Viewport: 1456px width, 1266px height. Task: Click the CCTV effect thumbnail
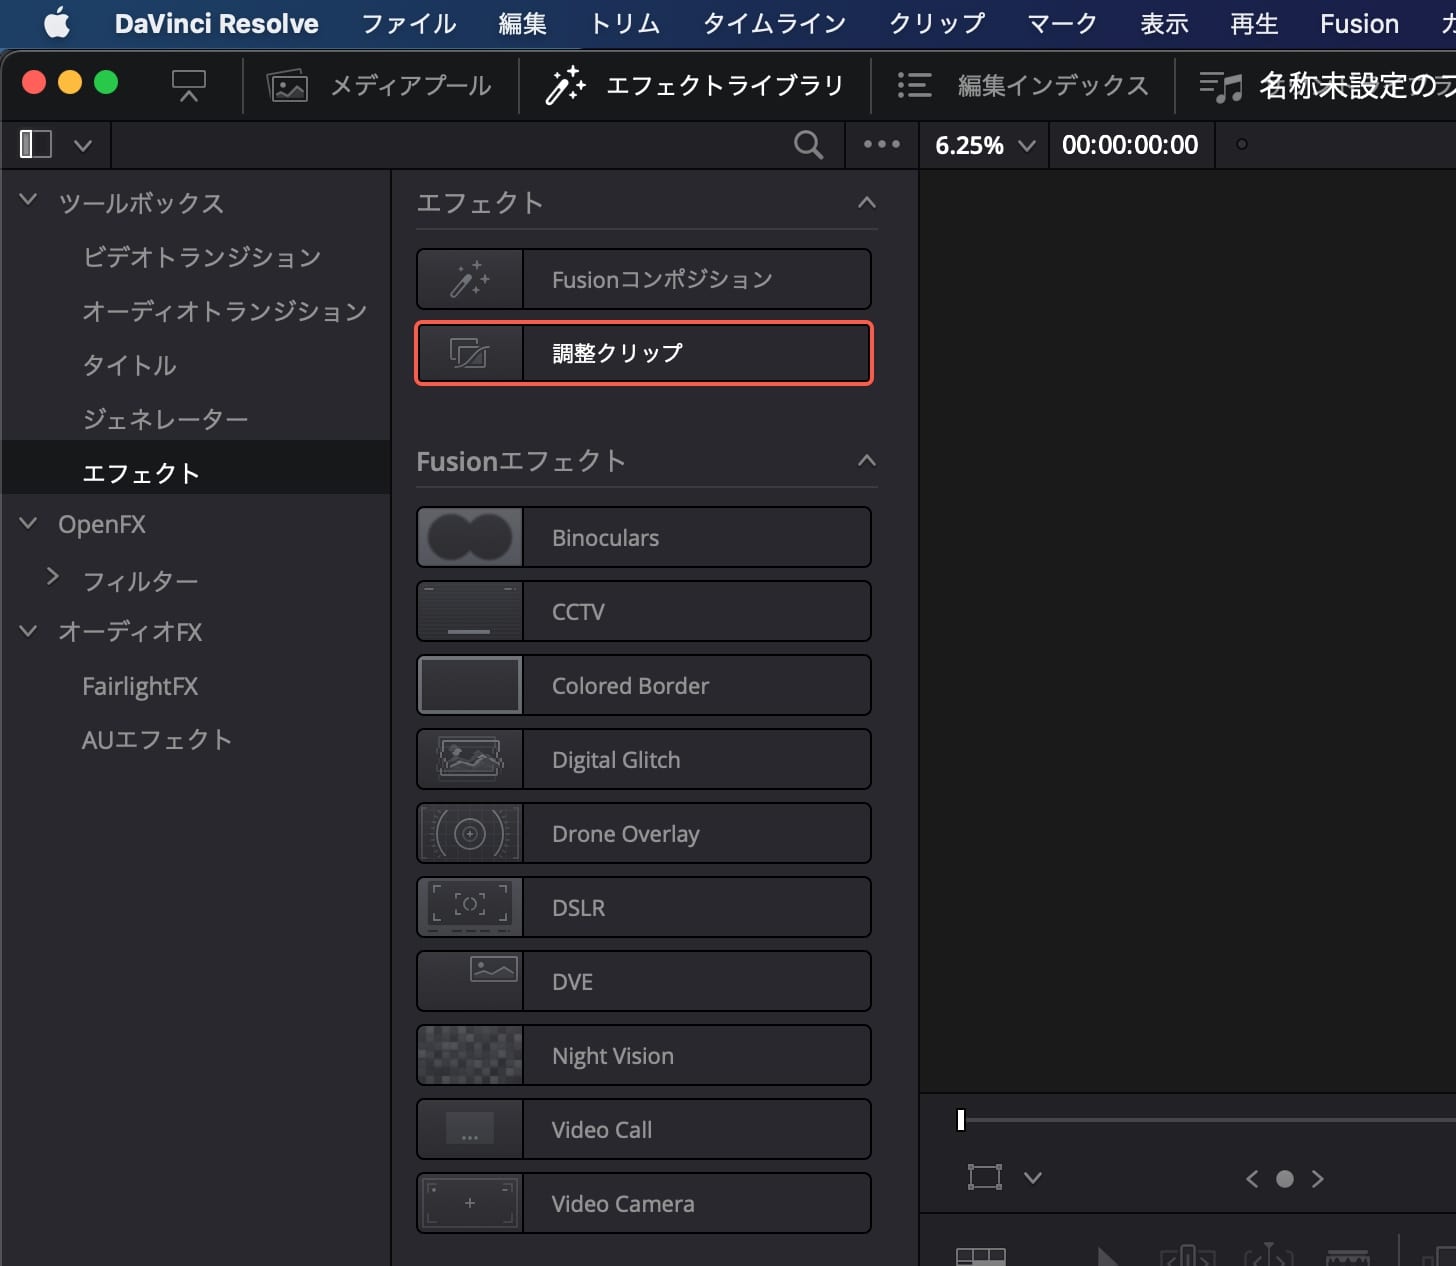tap(470, 612)
